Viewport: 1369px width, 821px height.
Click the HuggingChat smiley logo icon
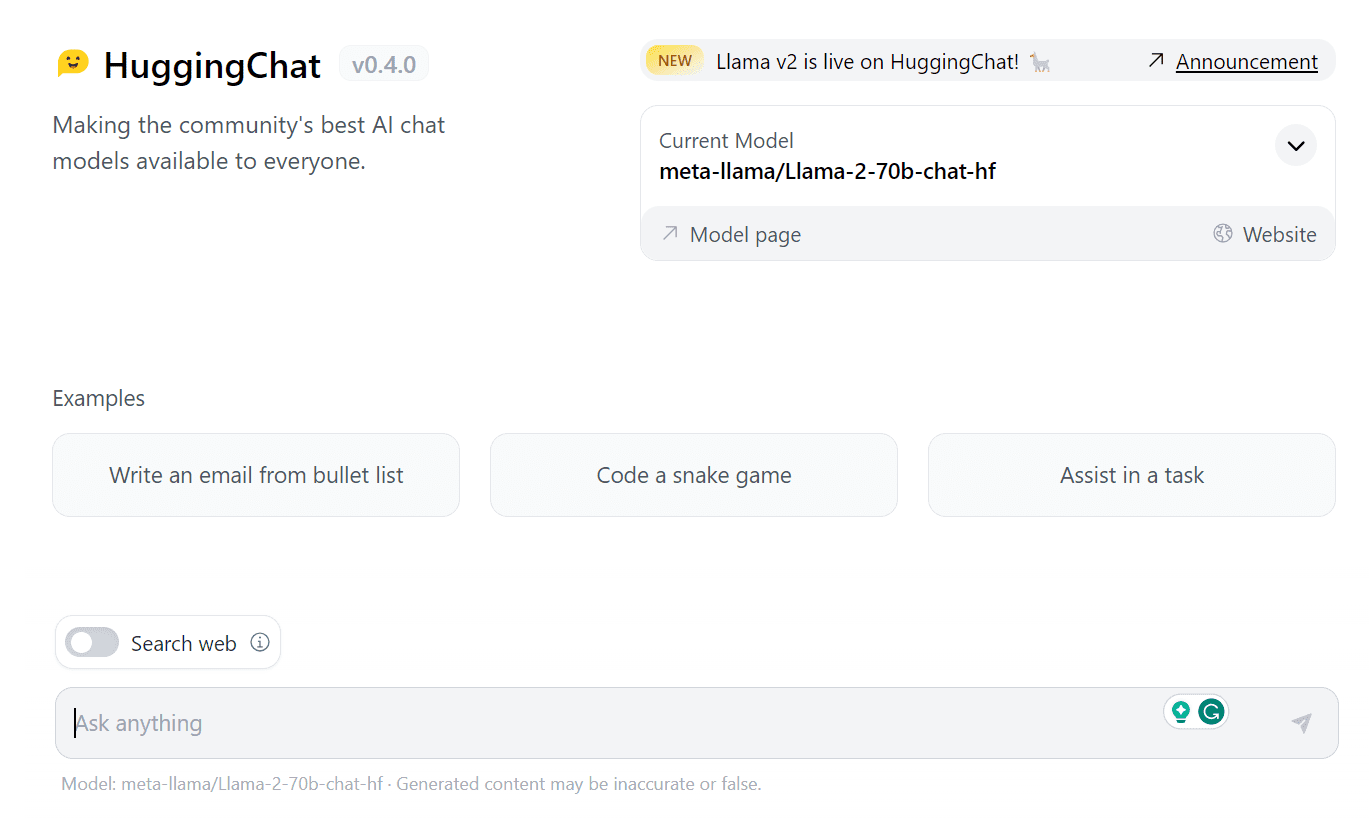73,64
